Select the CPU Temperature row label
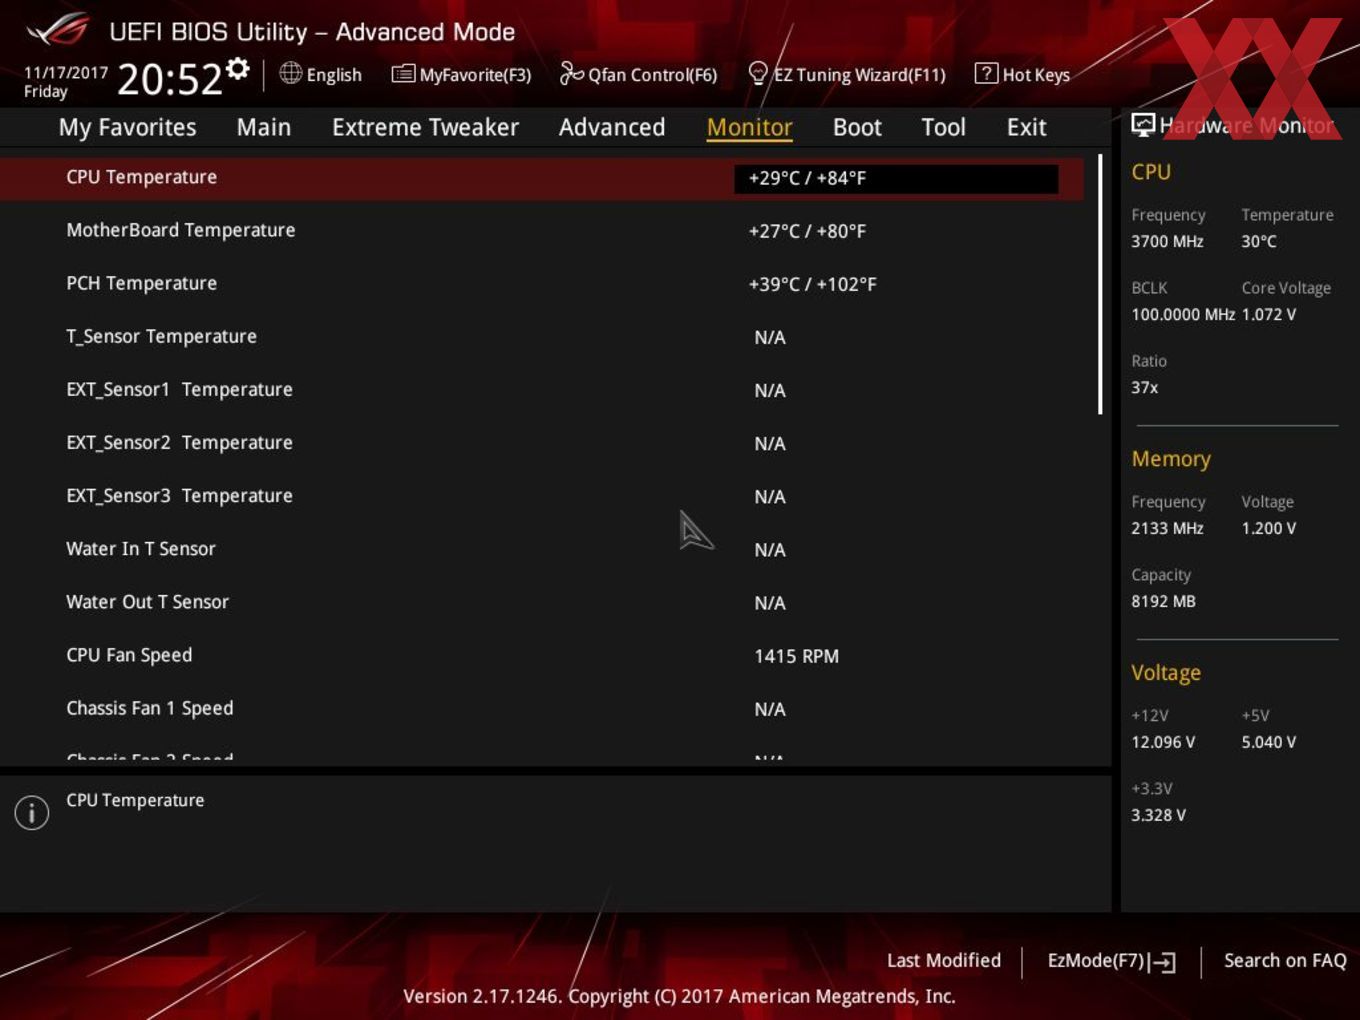The height and width of the screenshot is (1020, 1360). point(141,177)
